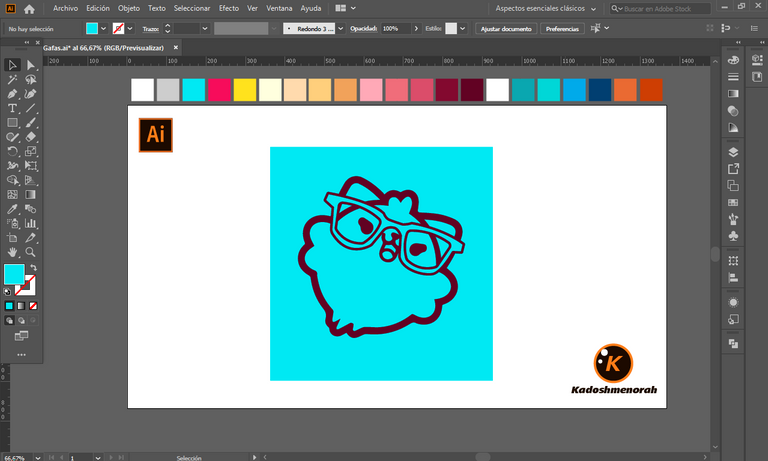Open arrange documents dropdown
Screen dimensions: 768x461
pos(345,8)
